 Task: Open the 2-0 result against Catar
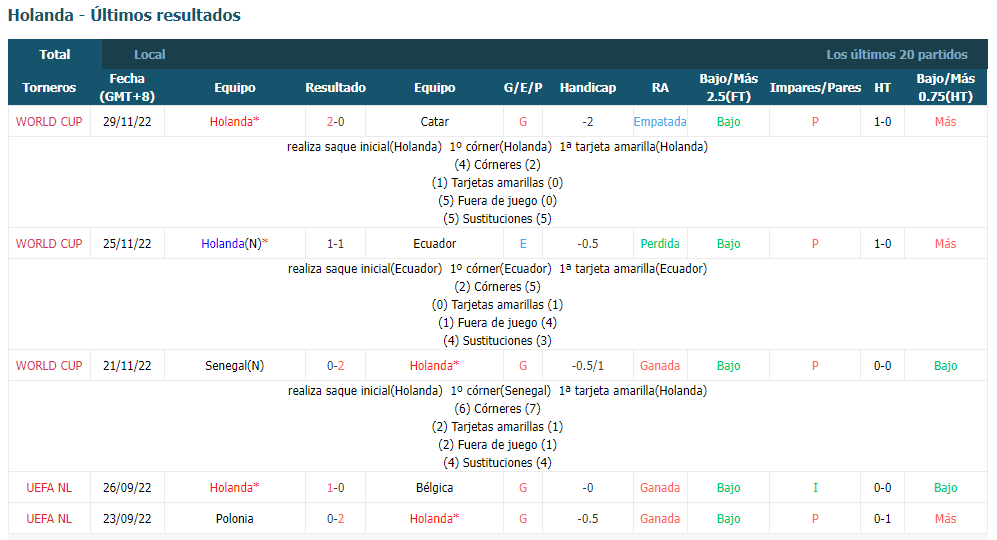[x=335, y=121]
